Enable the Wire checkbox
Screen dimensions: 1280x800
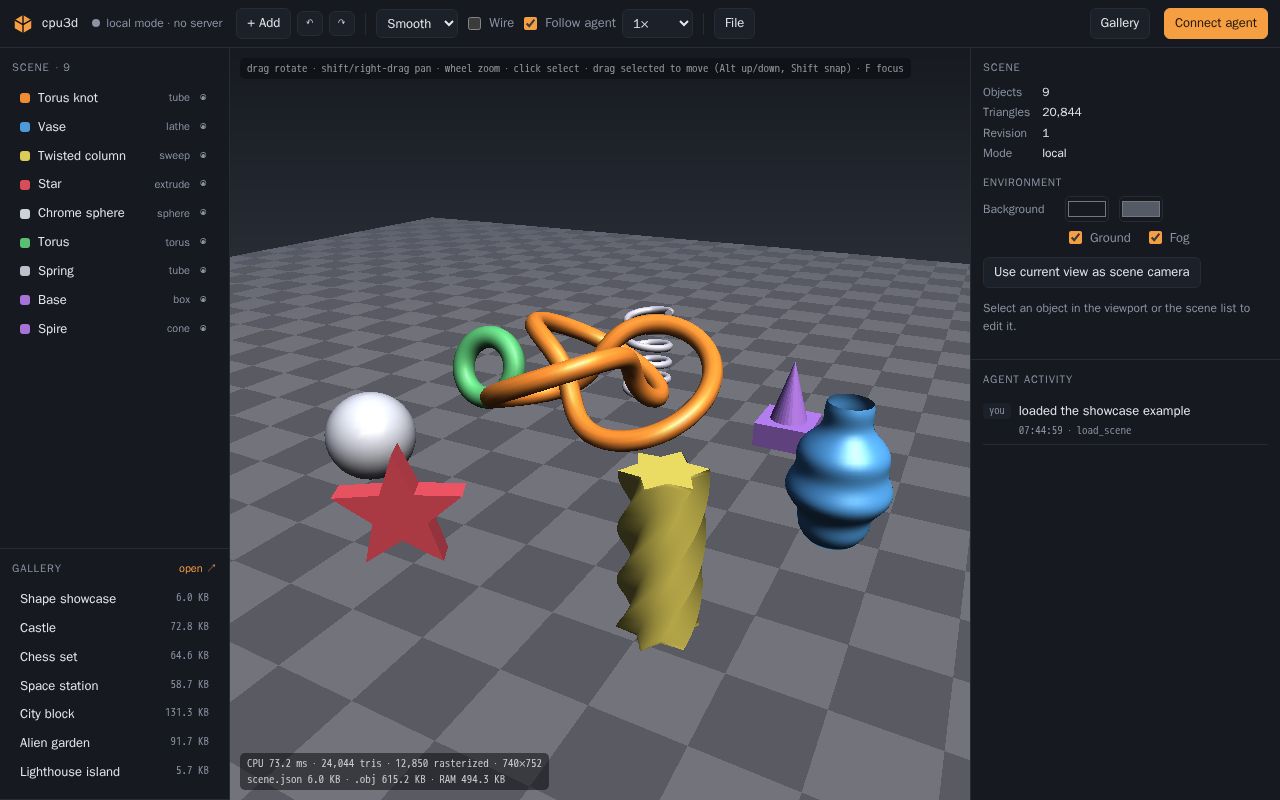click(x=475, y=23)
